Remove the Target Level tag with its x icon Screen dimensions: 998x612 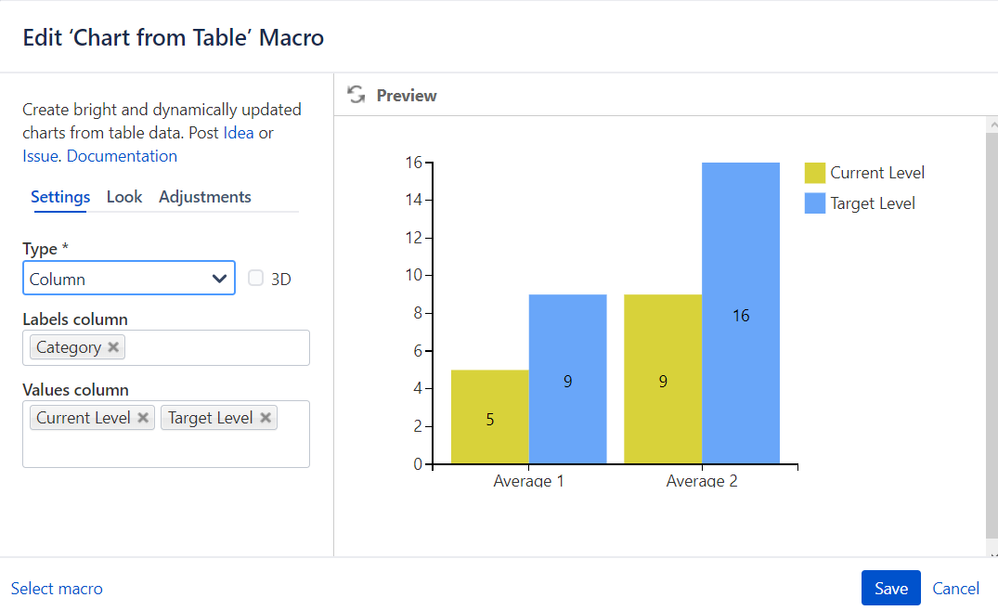(x=266, y=418)
